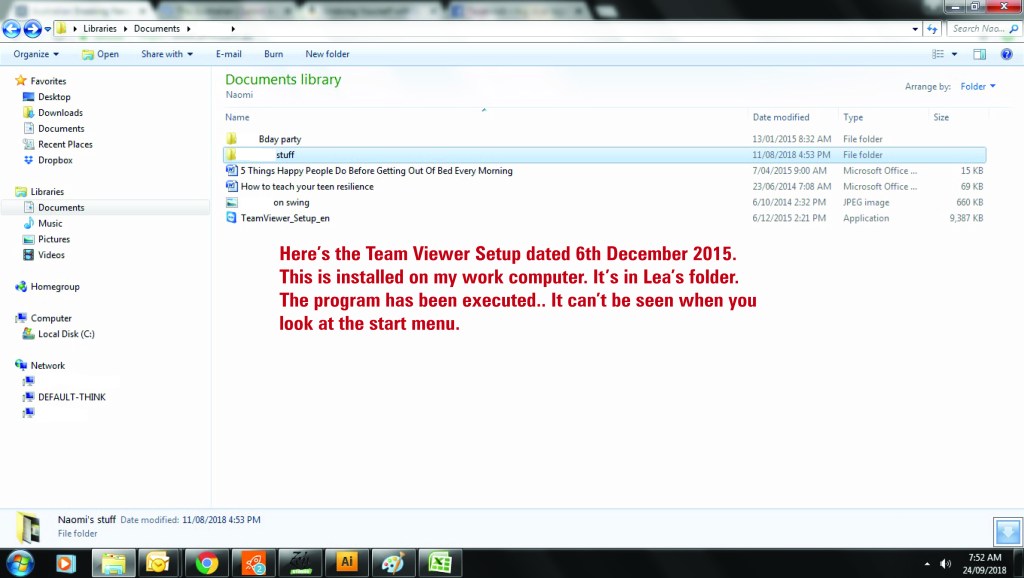Click the Burn toolbar button
This screenshot has width=1024, height=578.
[273, 54]
